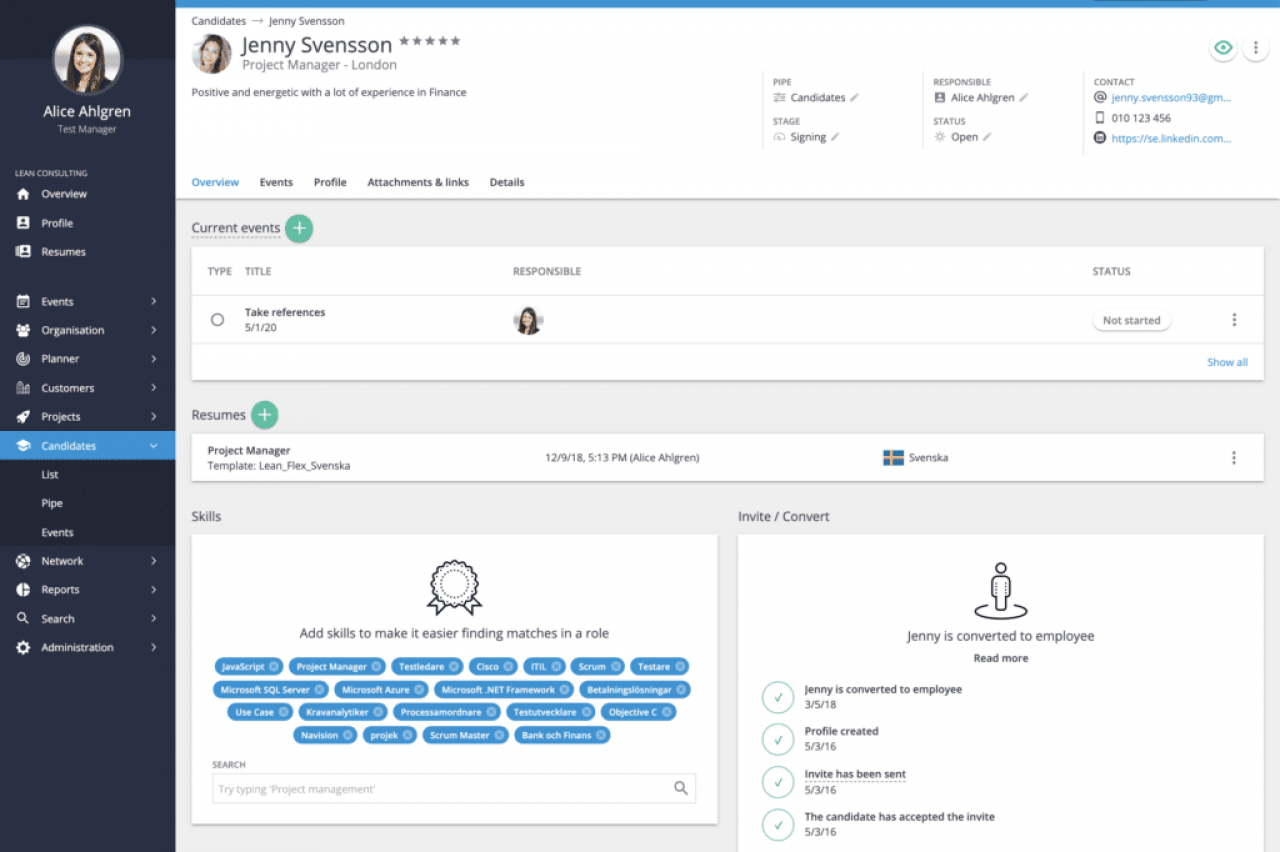Click into the skills search input field
Image resolution: width=1280 pixels, height=852 pixels.
pos(440,789)
